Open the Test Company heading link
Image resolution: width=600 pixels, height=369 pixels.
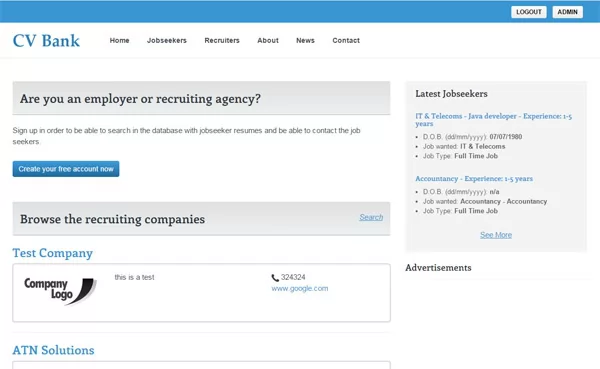pos(52,253)
